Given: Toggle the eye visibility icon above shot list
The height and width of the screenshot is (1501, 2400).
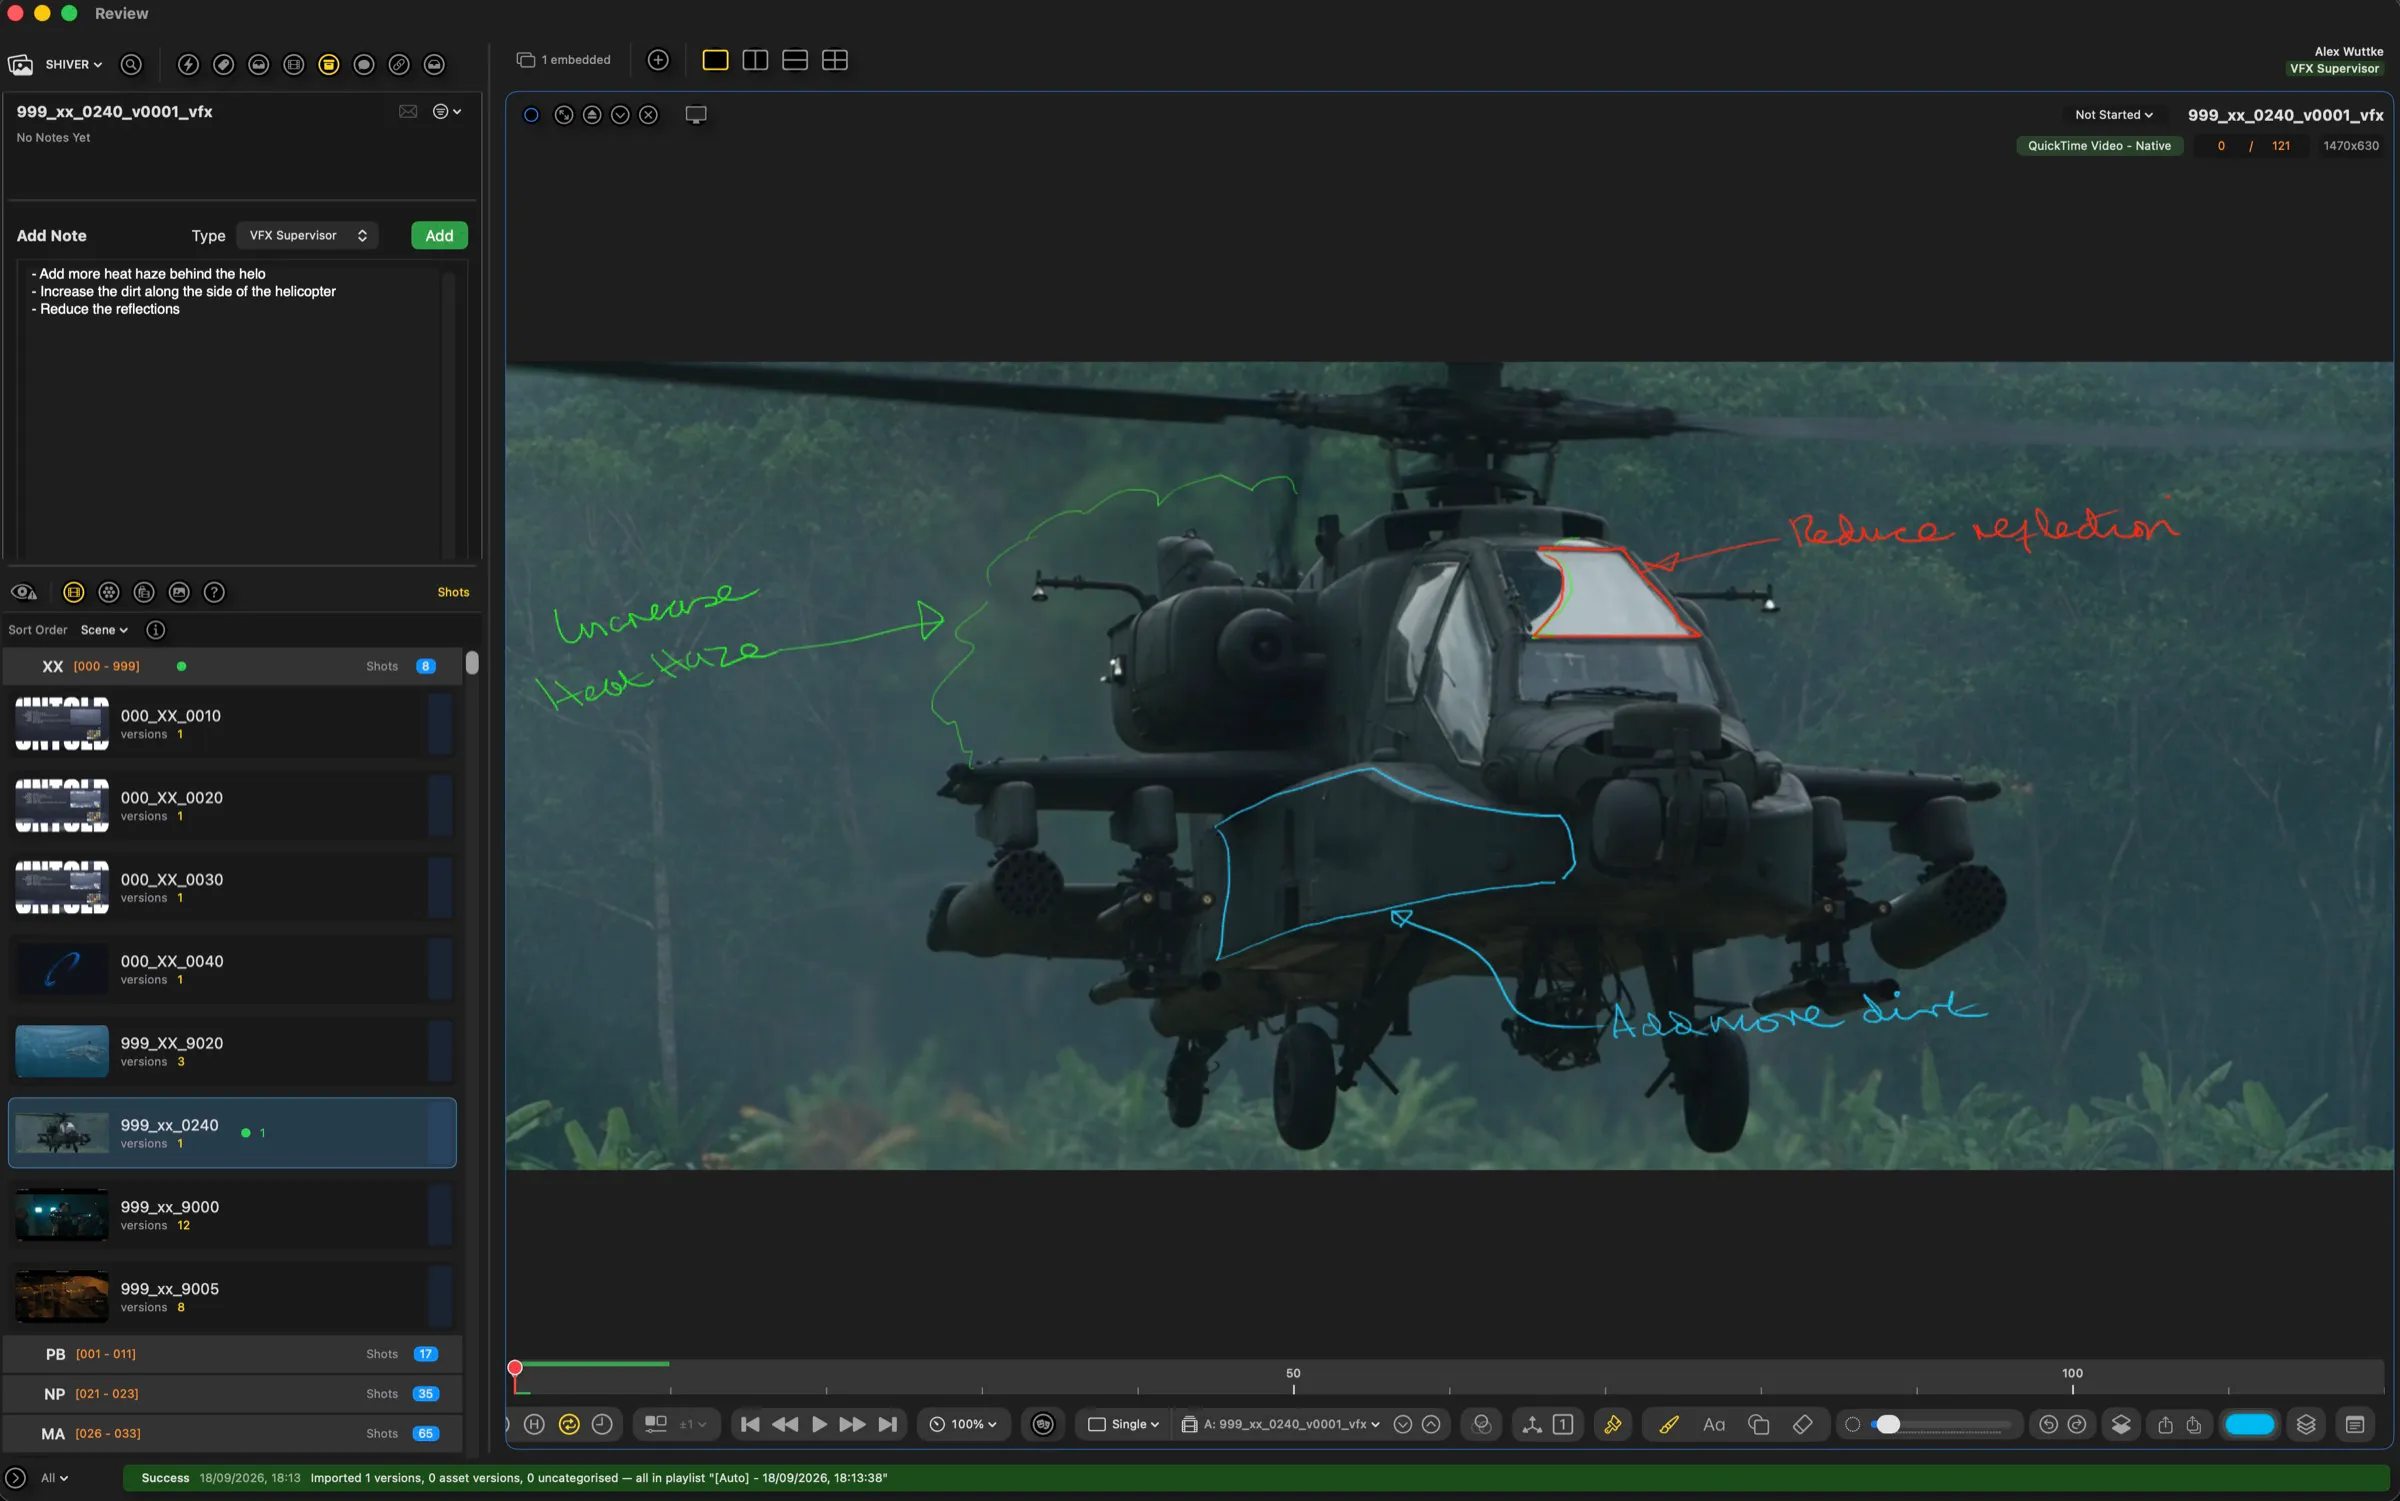Looking at the screenshot, I should (x=24, y=592).
